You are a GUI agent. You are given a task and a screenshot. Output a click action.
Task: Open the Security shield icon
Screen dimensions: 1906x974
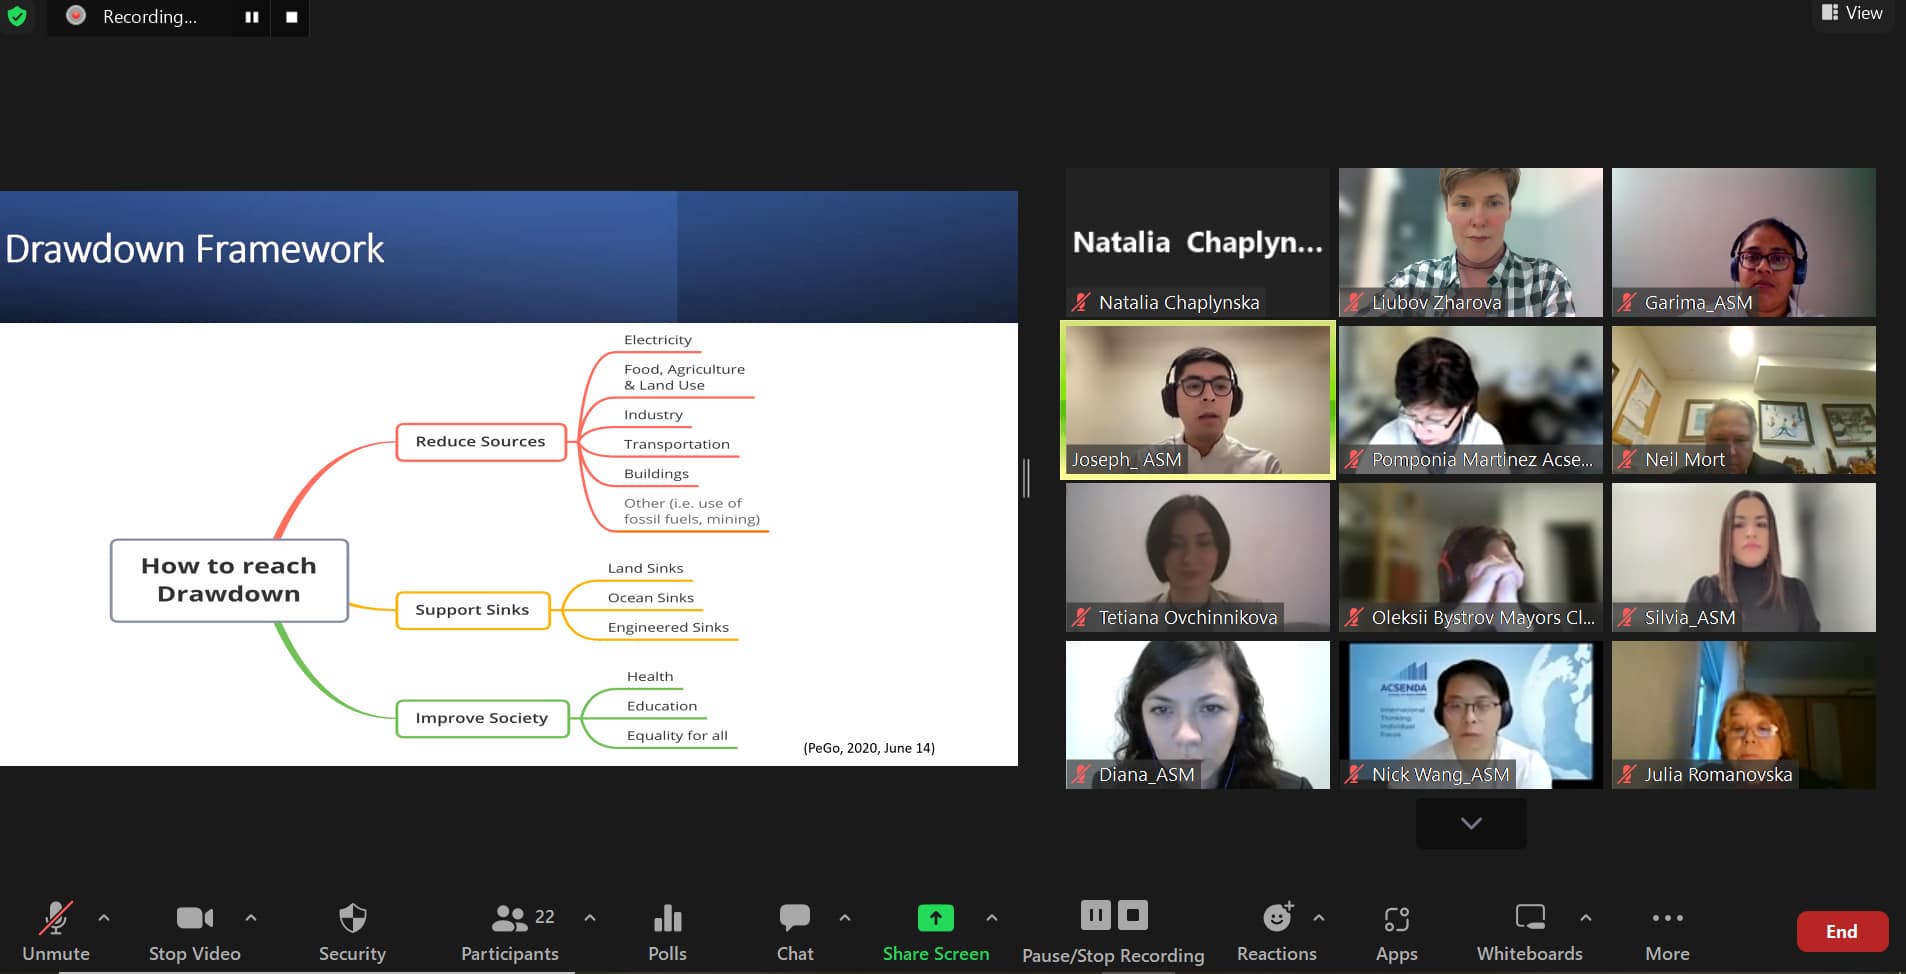(352, 918)
